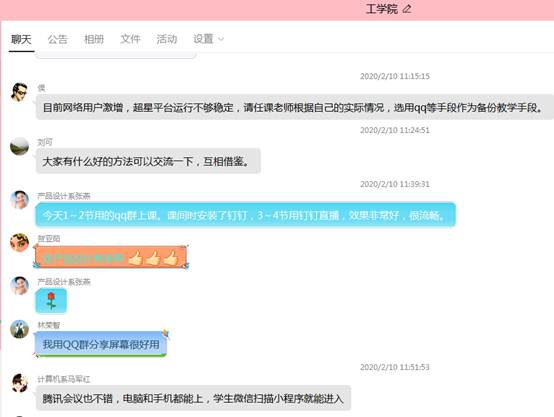Open the 公告 tab

(58, 39)
